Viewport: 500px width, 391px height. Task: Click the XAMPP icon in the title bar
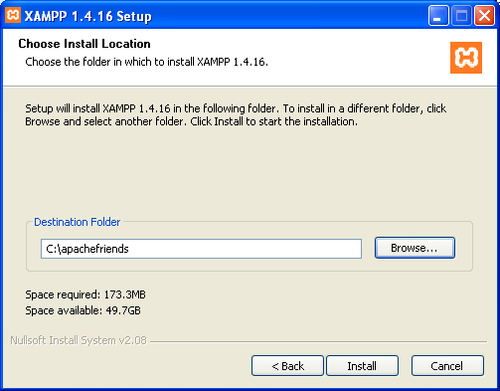(13, 15)
